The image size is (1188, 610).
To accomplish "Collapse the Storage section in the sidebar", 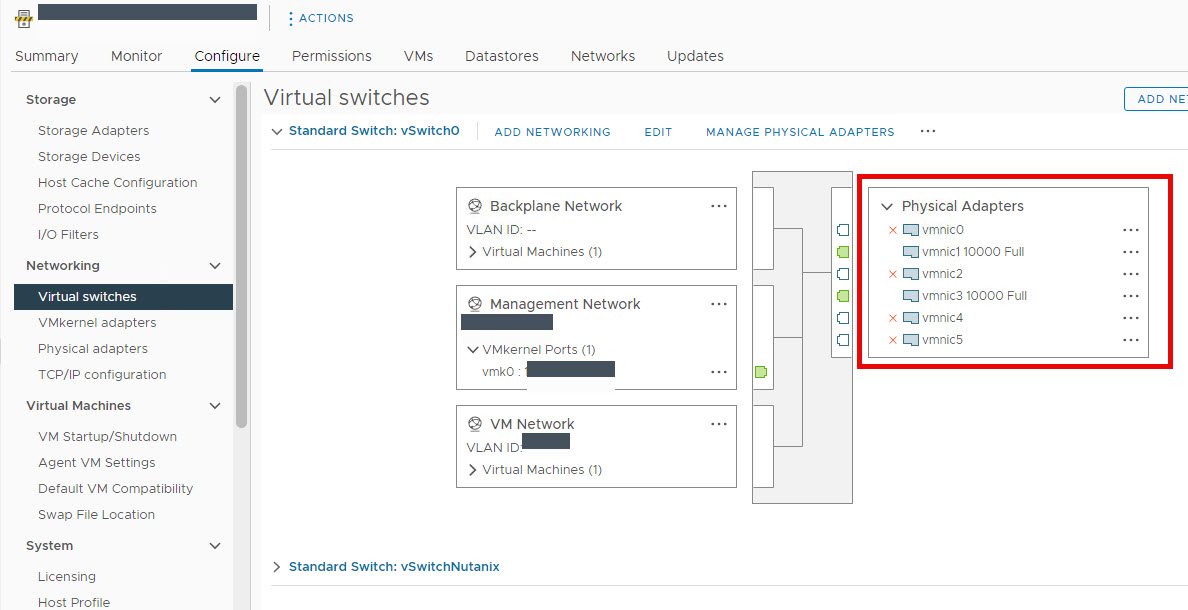I will click(x=215, y=99).
